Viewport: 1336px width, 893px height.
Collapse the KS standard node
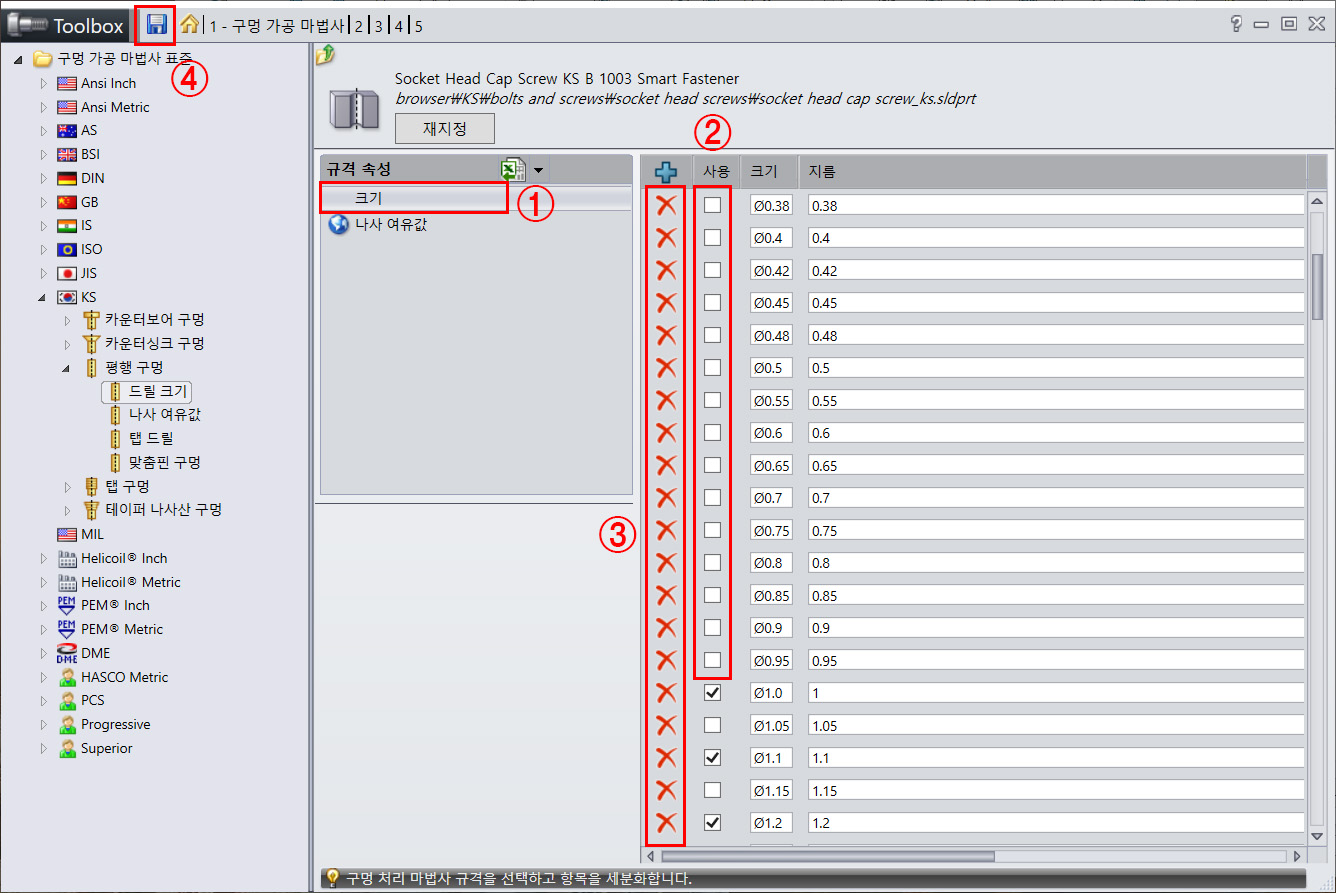pos(43,297)
